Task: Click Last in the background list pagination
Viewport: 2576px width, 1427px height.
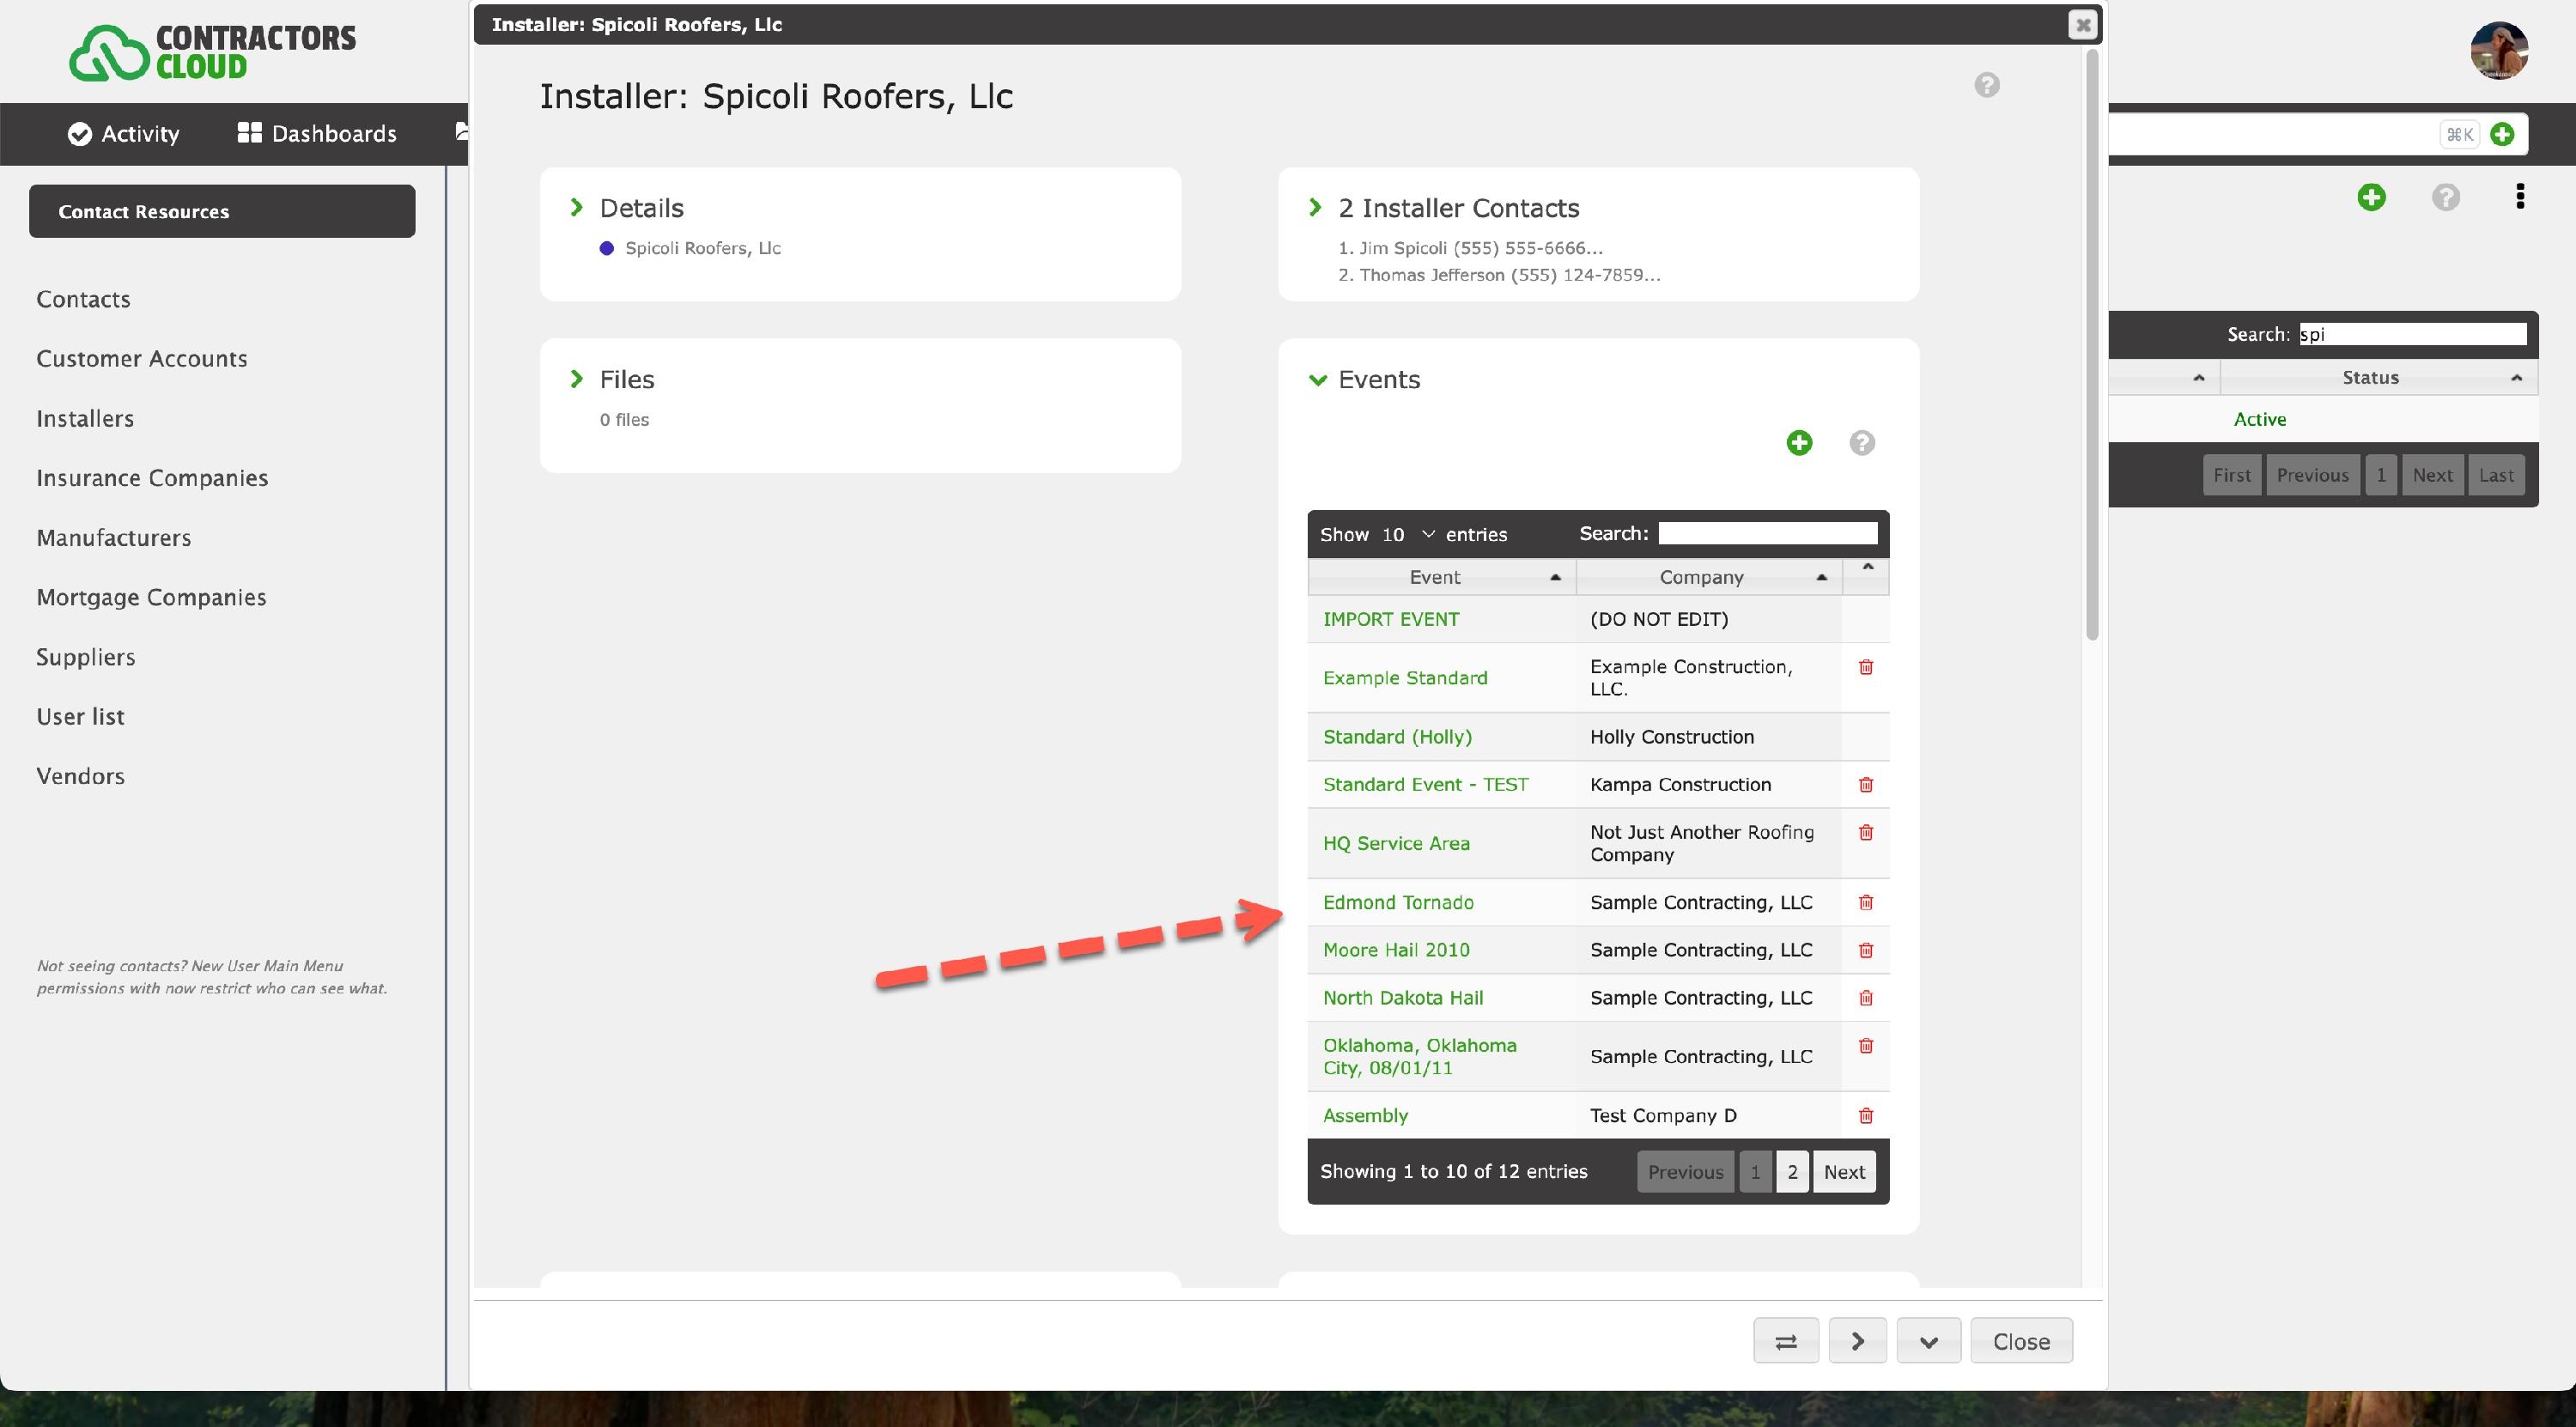Action: (x=2496, y=475)
